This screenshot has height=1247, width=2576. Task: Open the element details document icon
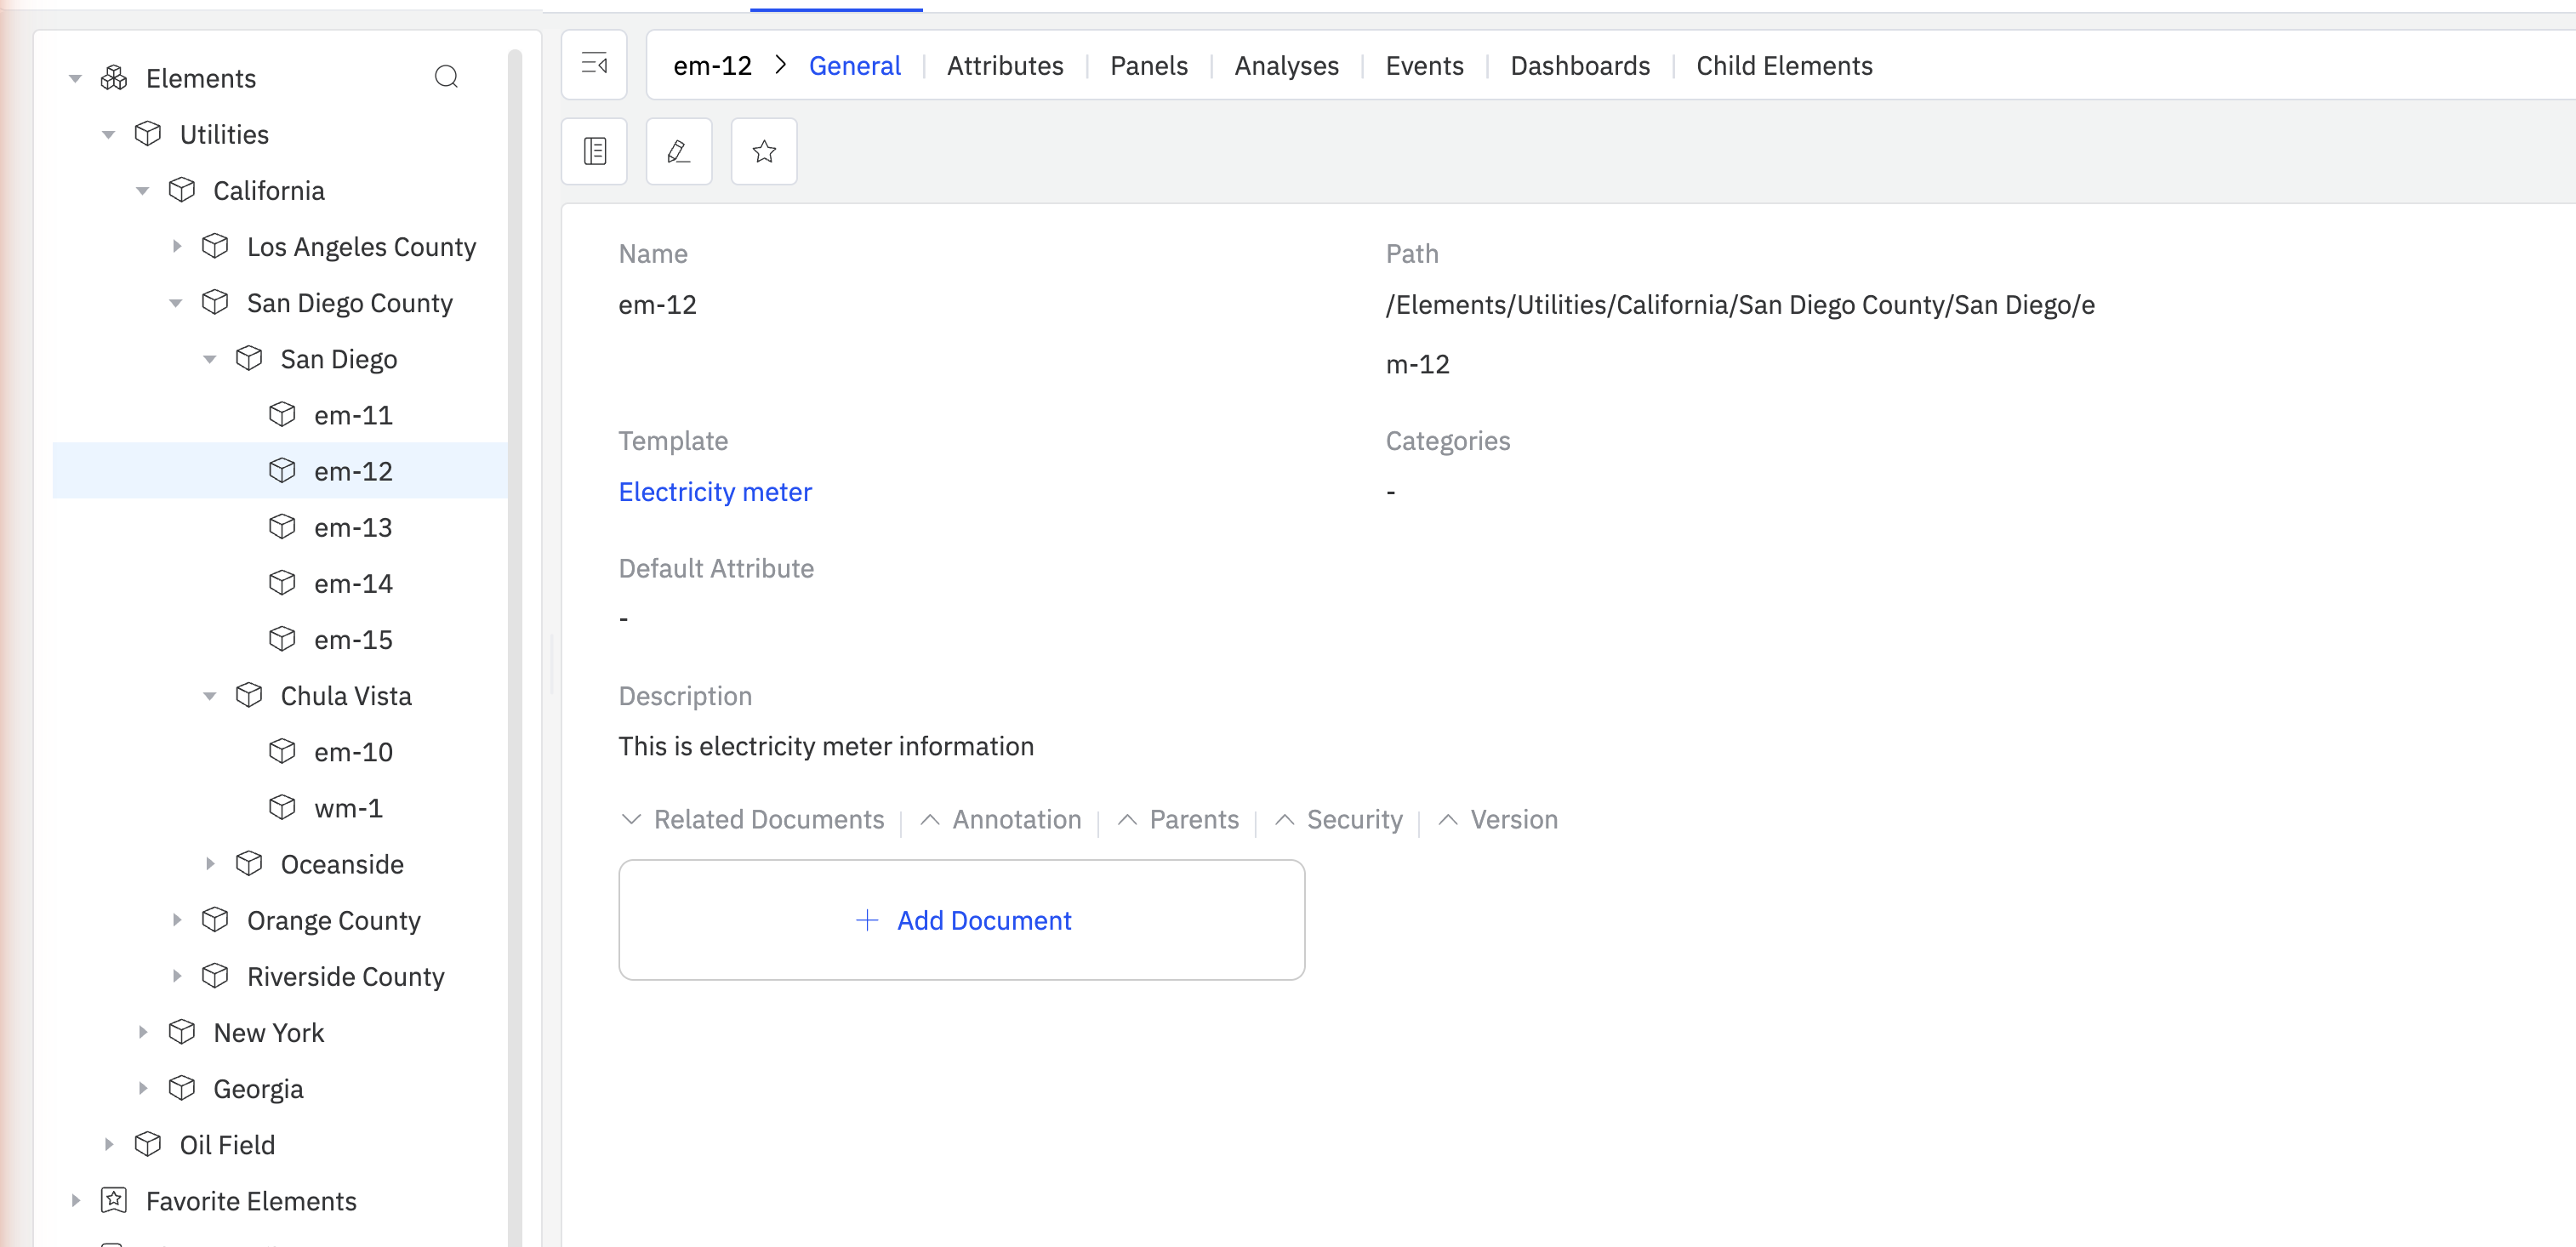594,151
